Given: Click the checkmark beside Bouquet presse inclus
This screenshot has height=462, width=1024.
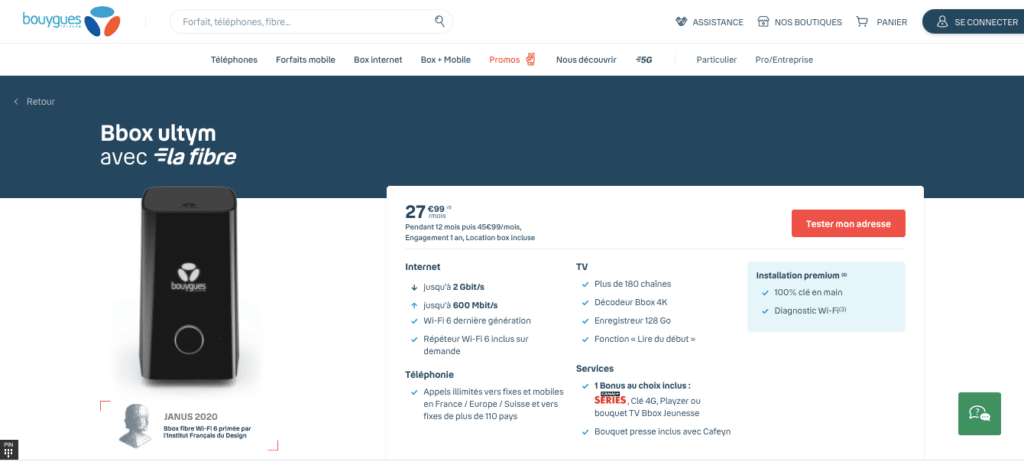Looking at the screenshot, I should pyautogui.click(x=584, y=432).
